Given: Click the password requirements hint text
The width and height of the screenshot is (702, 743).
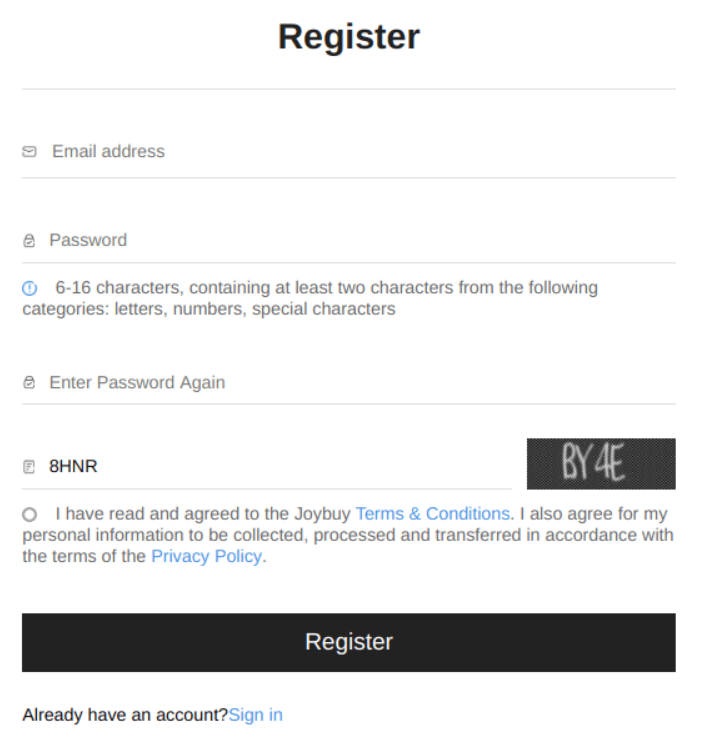Looking at the screenshot, I should point(310,298).
